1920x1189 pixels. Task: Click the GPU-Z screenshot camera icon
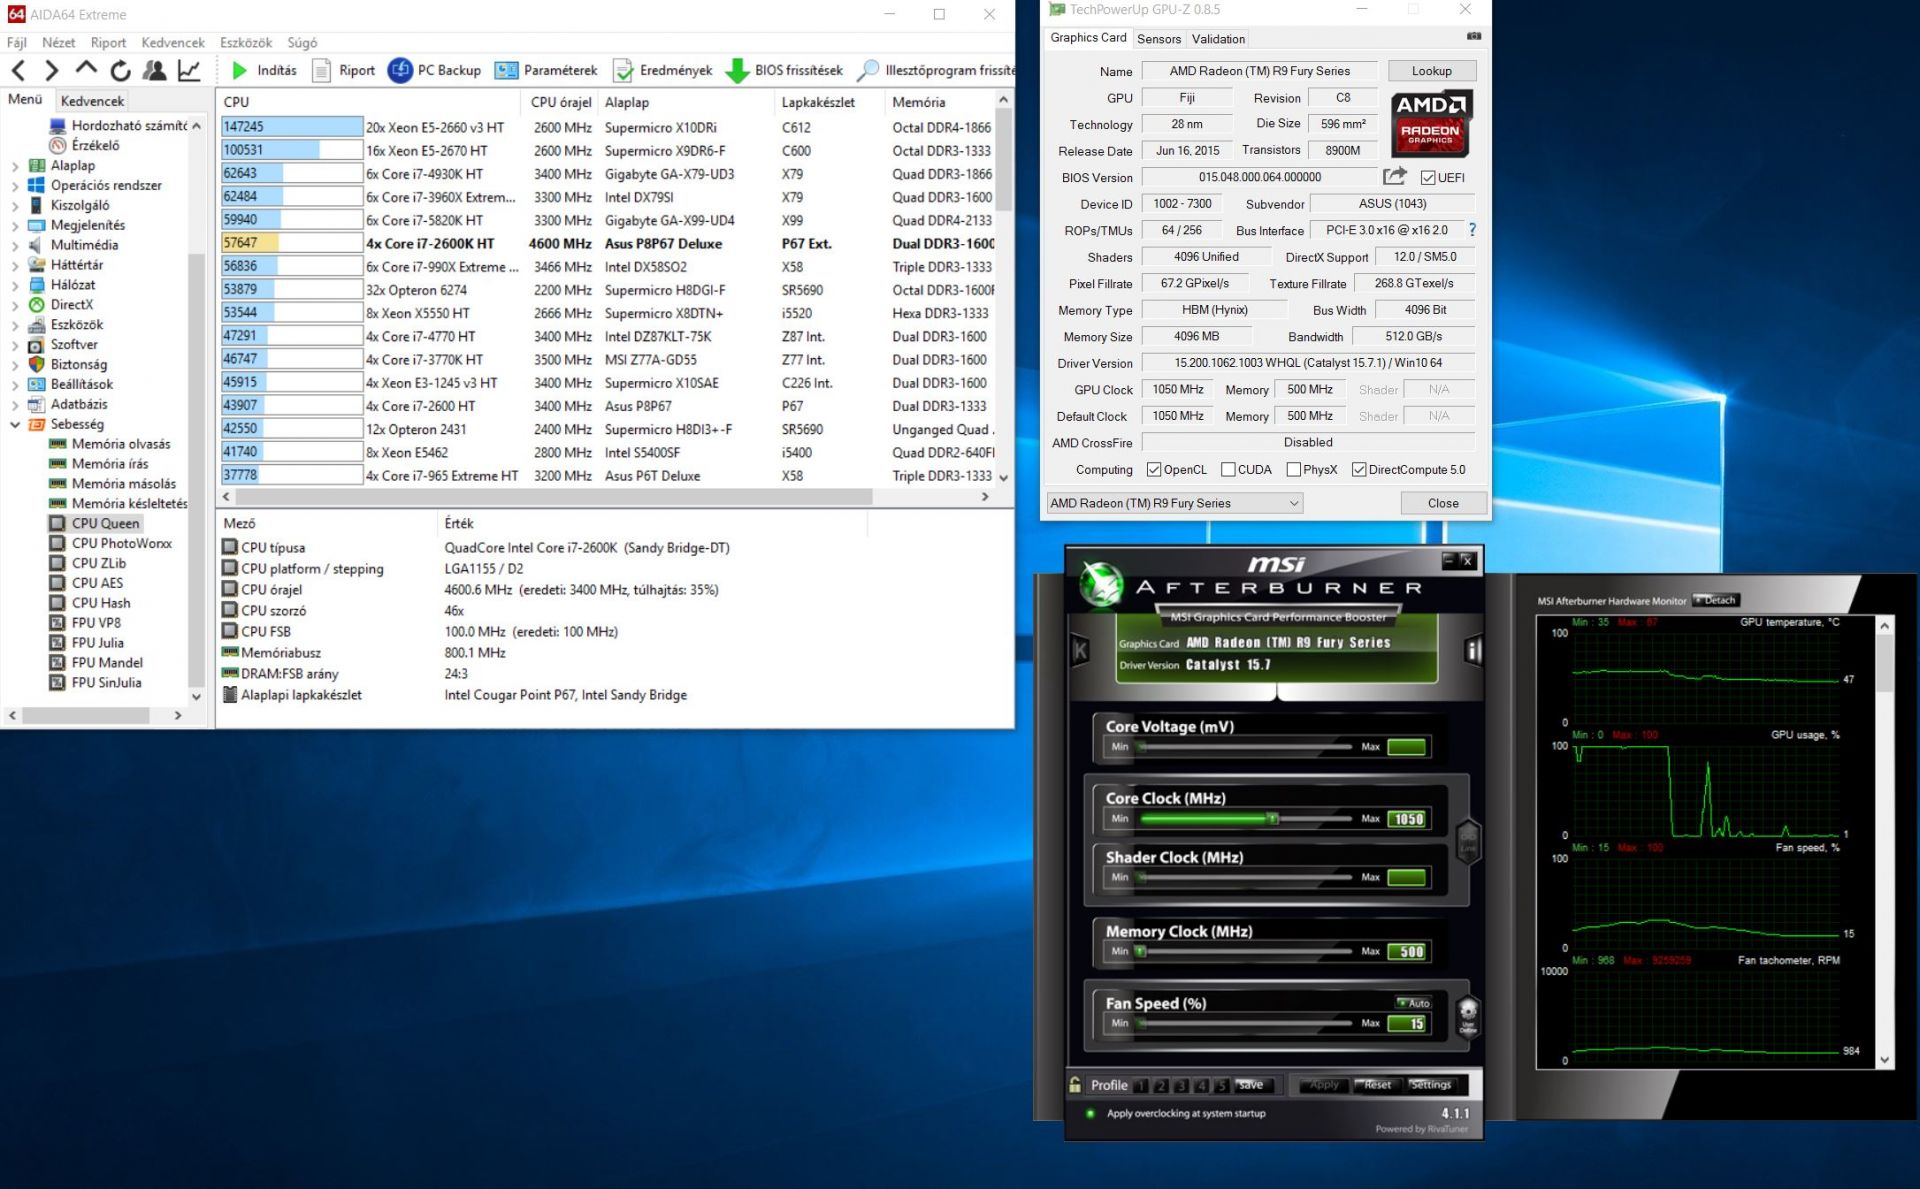[x=1474, y=36]
